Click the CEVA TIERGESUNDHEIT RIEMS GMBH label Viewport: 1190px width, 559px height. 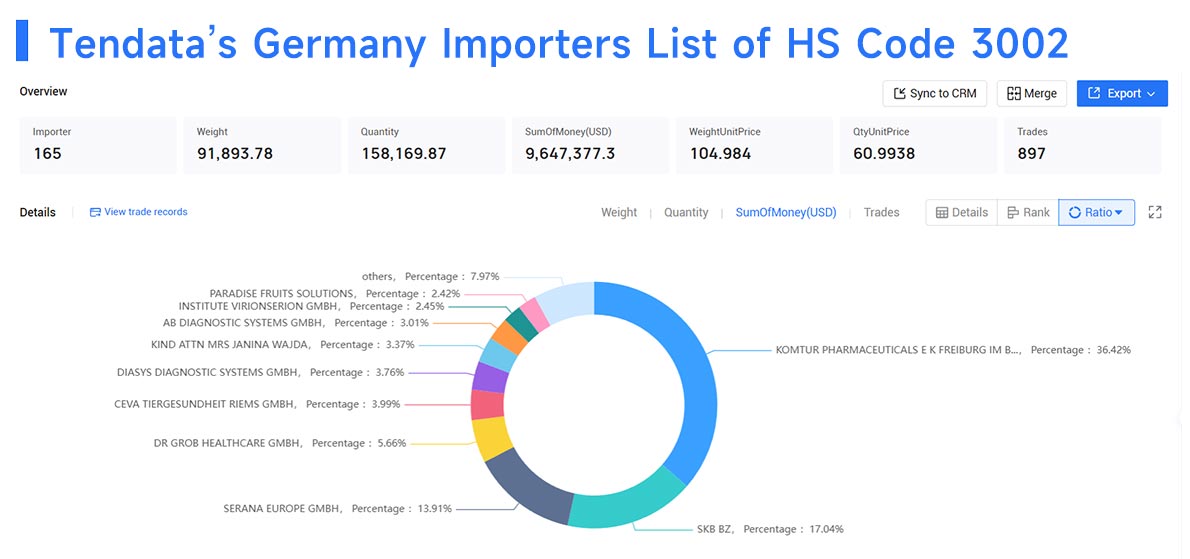click(257, 404)
